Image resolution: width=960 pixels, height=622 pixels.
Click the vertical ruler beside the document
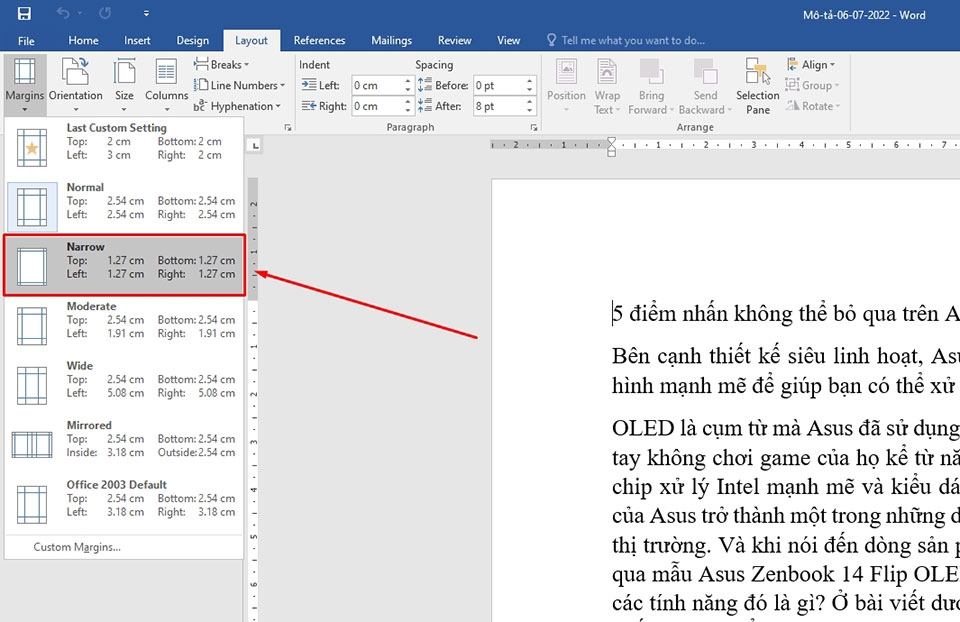(253, 398)
